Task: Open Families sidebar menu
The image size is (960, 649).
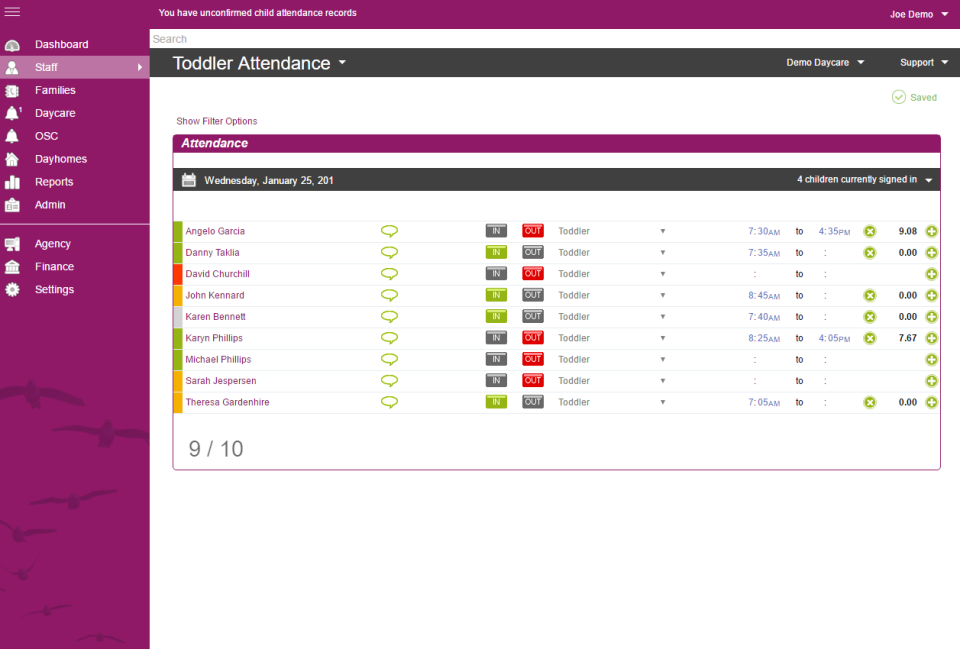Action: tap(75, 90)
